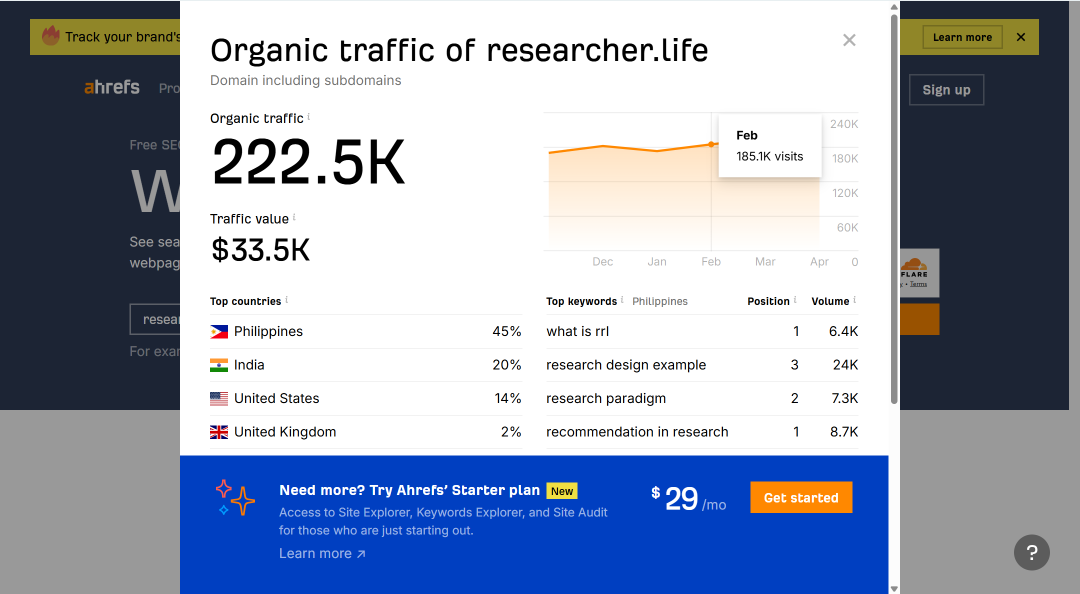Click the Traffic value info icon
The width and height of the screenshot is (1080, 594).
(x=294, y=217)
